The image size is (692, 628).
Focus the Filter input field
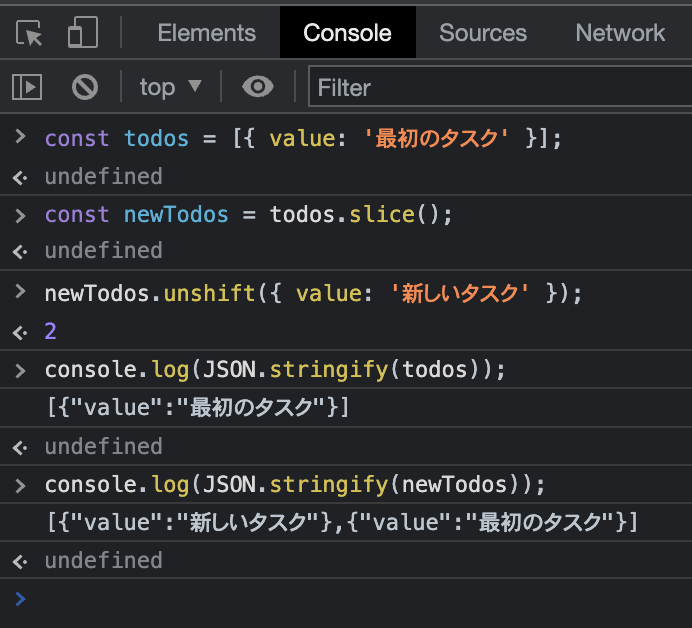[500, 86]
